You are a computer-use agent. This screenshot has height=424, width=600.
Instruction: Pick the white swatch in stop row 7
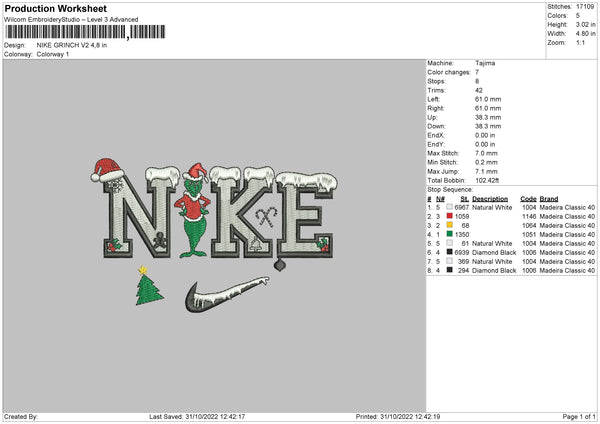[x=449, y=261]
